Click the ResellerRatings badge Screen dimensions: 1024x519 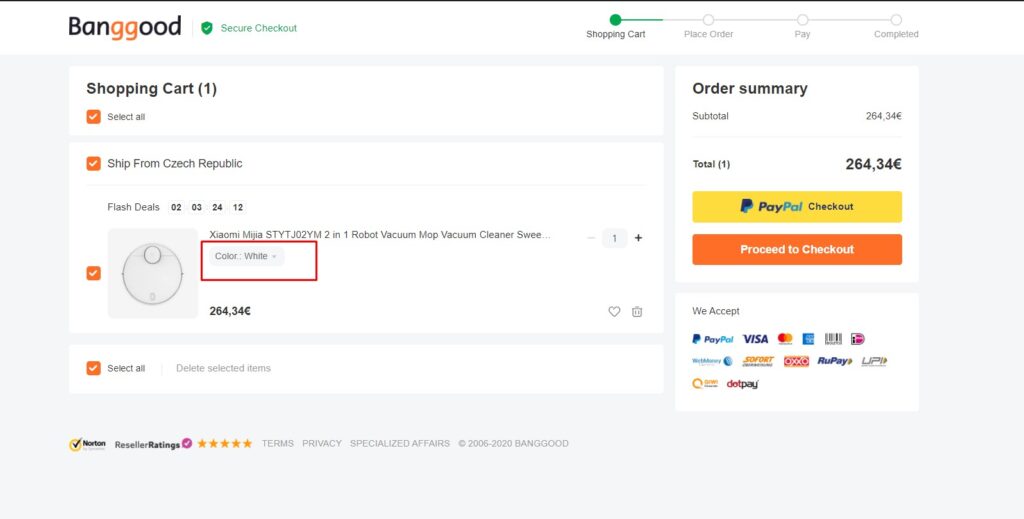(x=153, y=444)
